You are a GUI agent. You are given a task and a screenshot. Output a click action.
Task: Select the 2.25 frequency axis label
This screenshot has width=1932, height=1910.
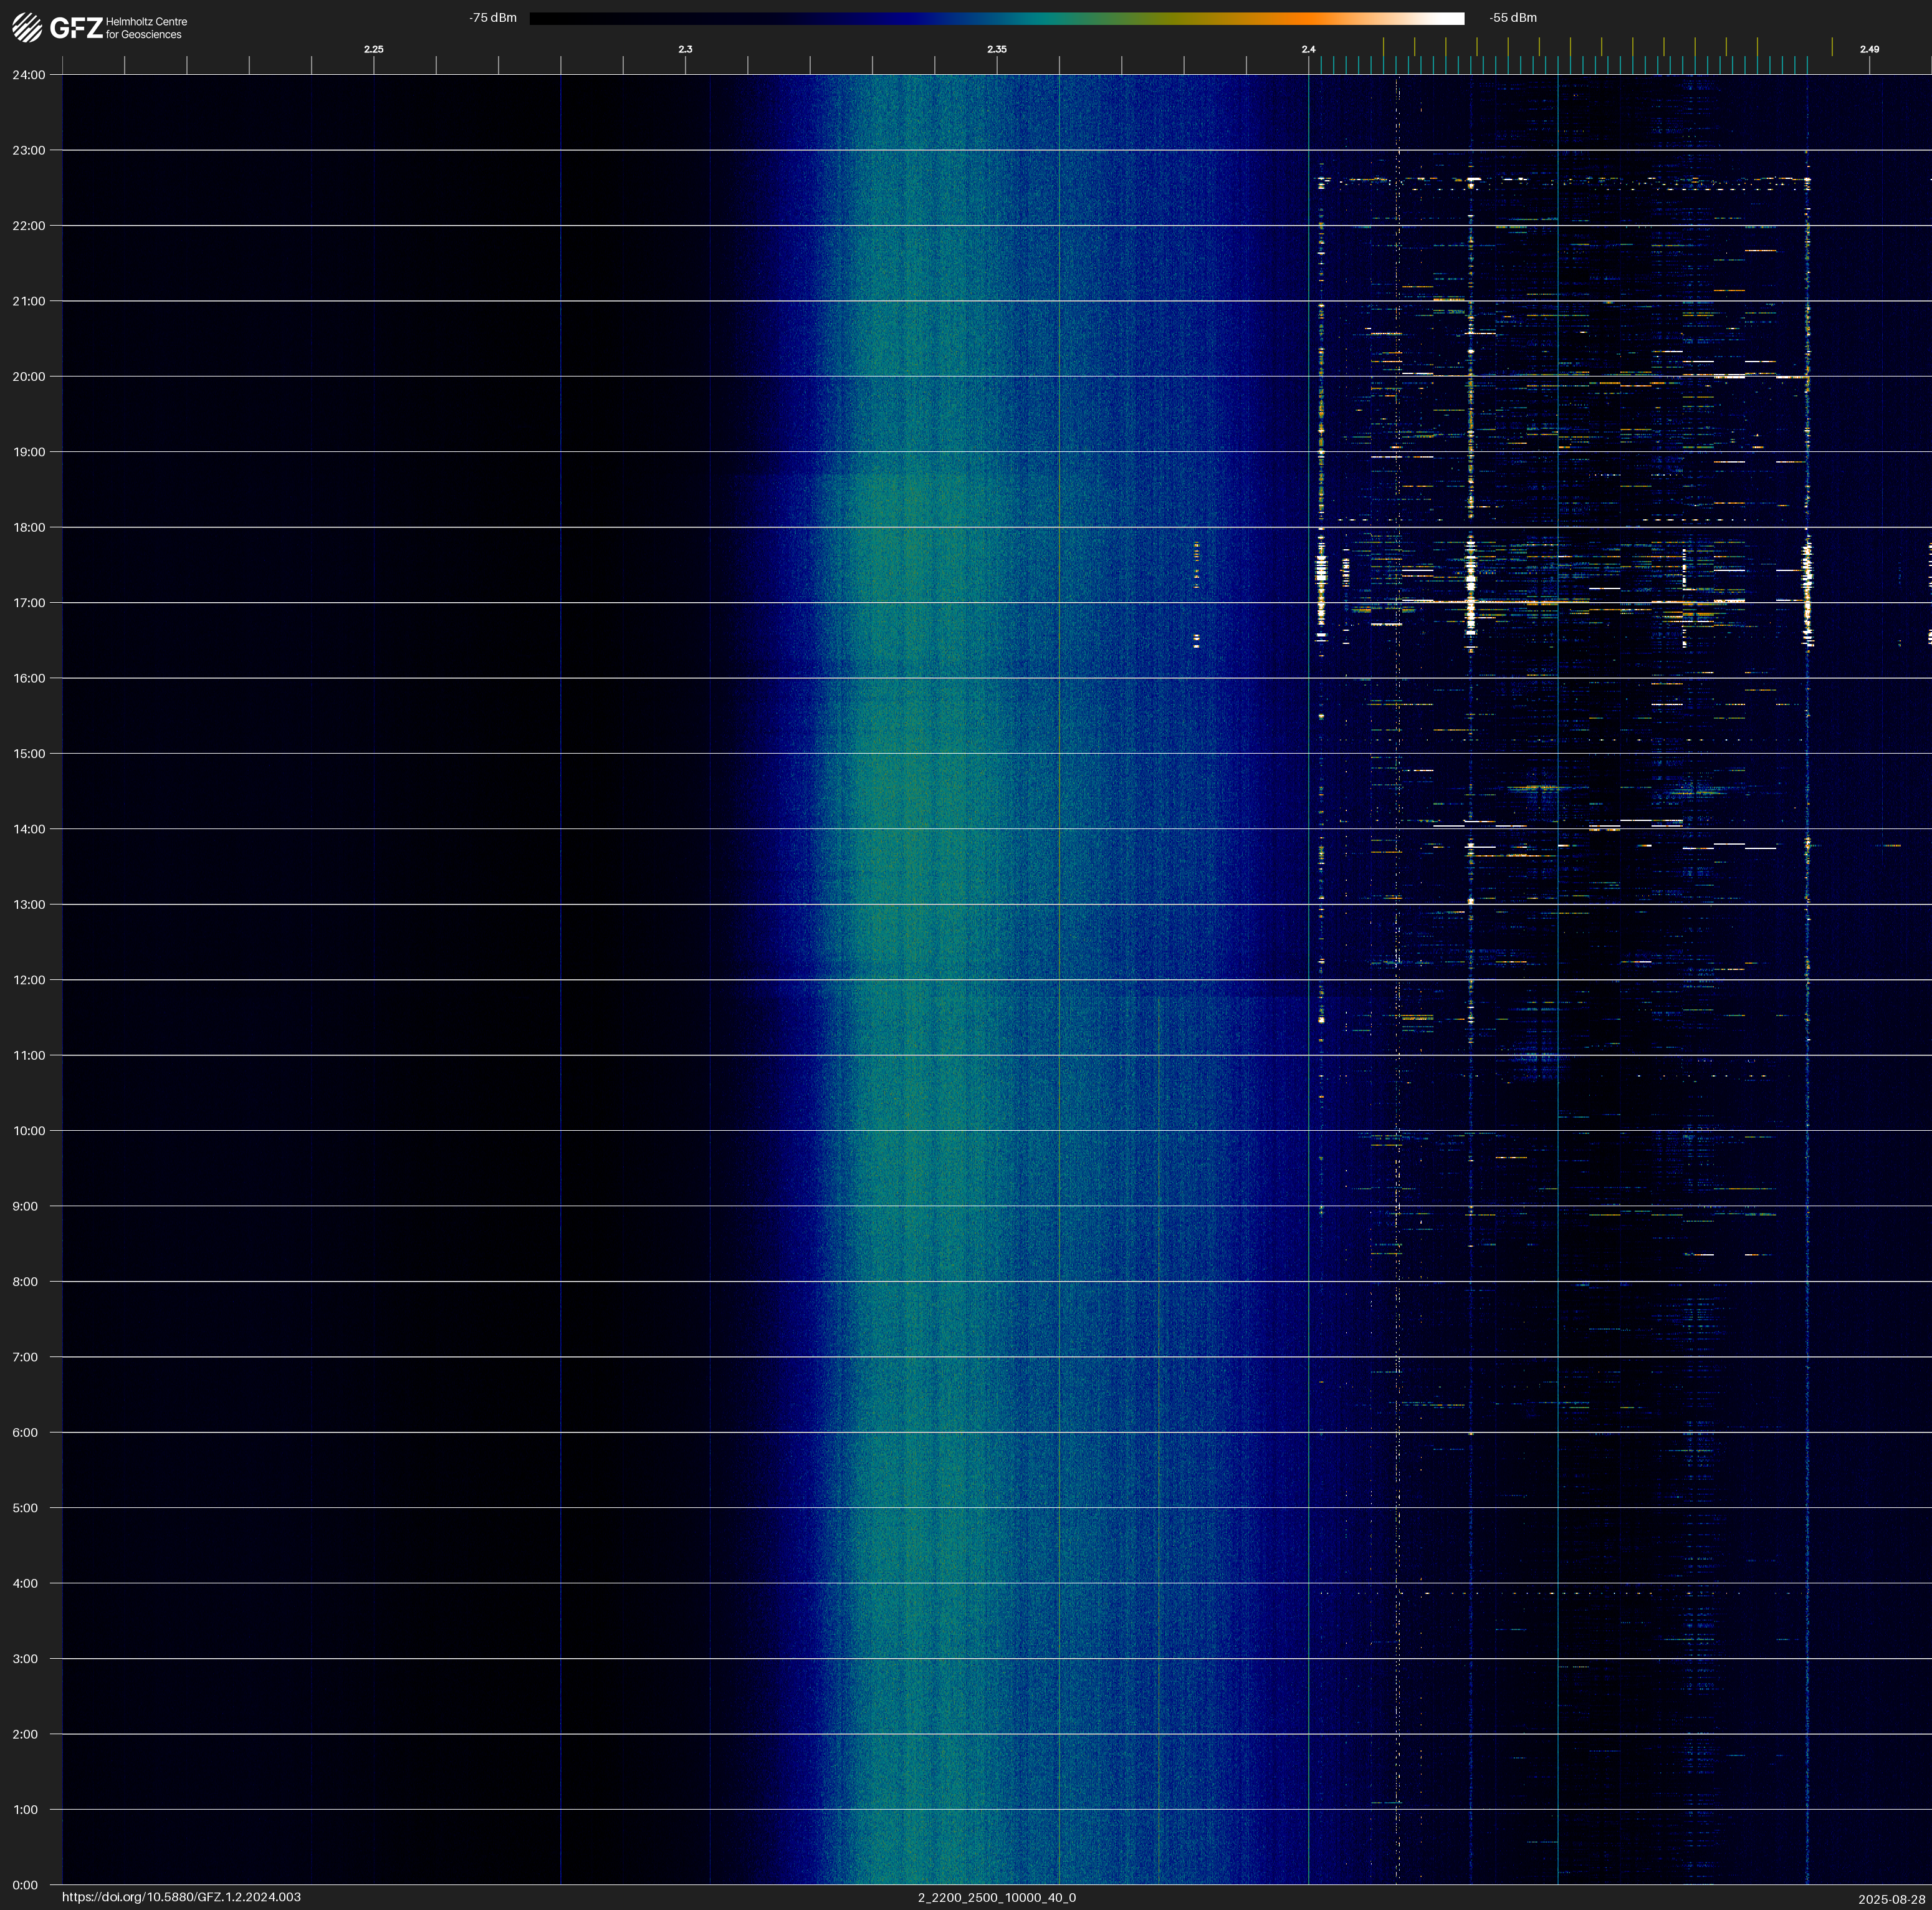tap(373, 49)
